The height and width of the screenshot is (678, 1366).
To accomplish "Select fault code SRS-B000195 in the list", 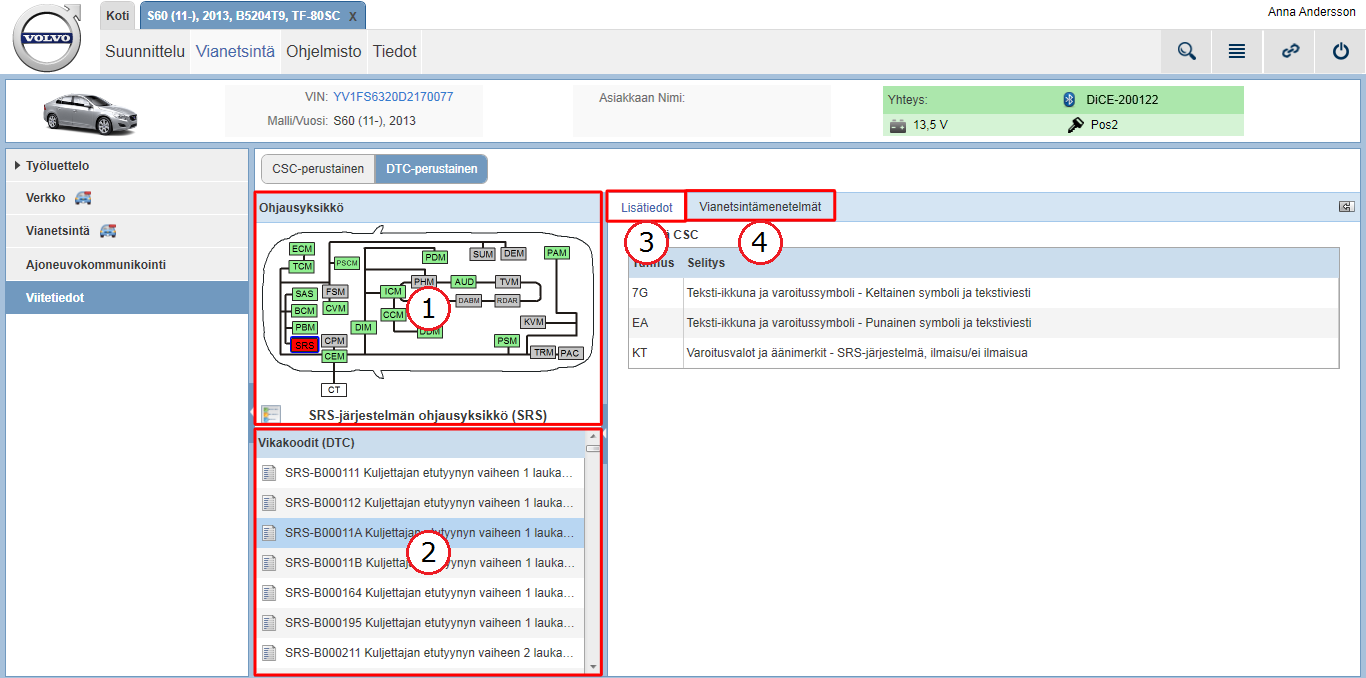I will pos(420,623).
